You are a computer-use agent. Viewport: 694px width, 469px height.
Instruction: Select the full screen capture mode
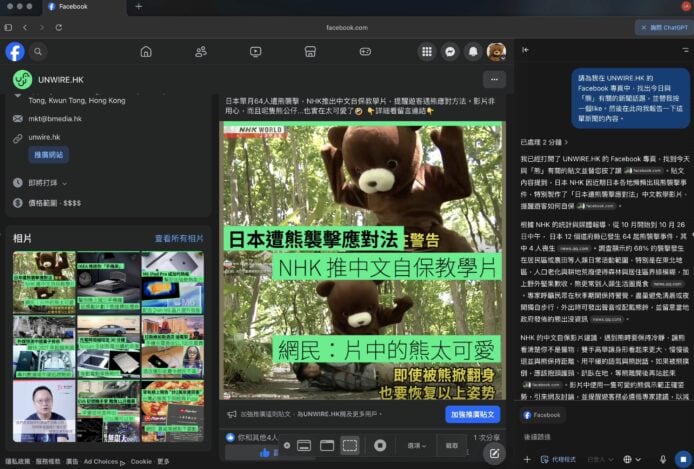tap(301, 445)
